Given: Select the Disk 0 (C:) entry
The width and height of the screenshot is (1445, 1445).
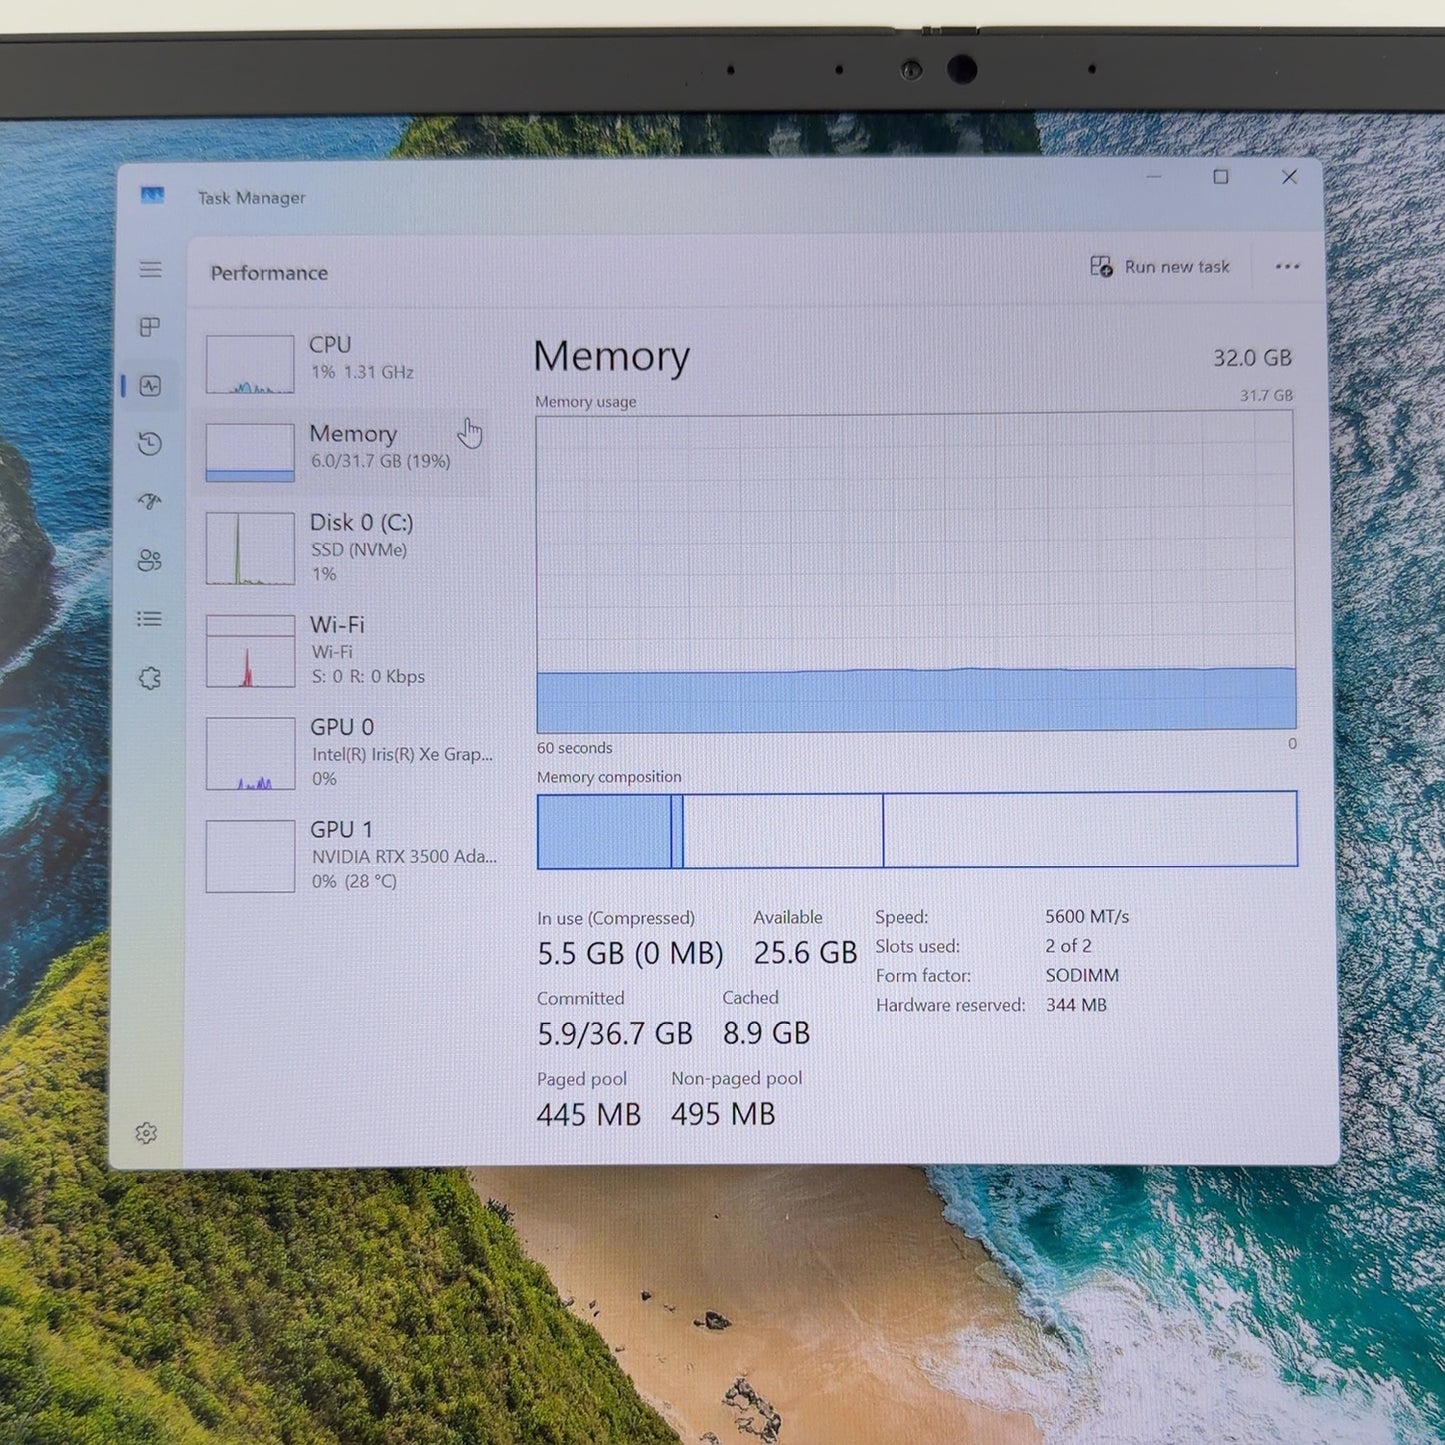Looking at the screenshot, I should [x=342, y=548].
